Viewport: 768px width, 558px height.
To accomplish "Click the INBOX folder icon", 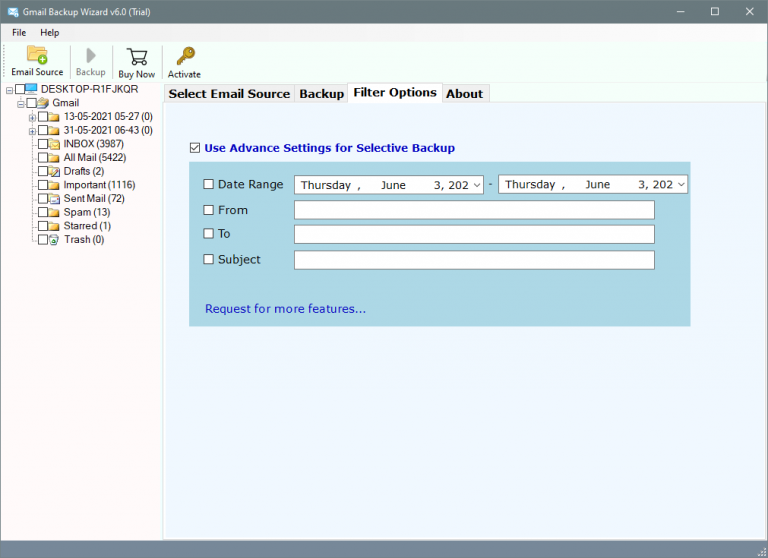I will [54, 144].
